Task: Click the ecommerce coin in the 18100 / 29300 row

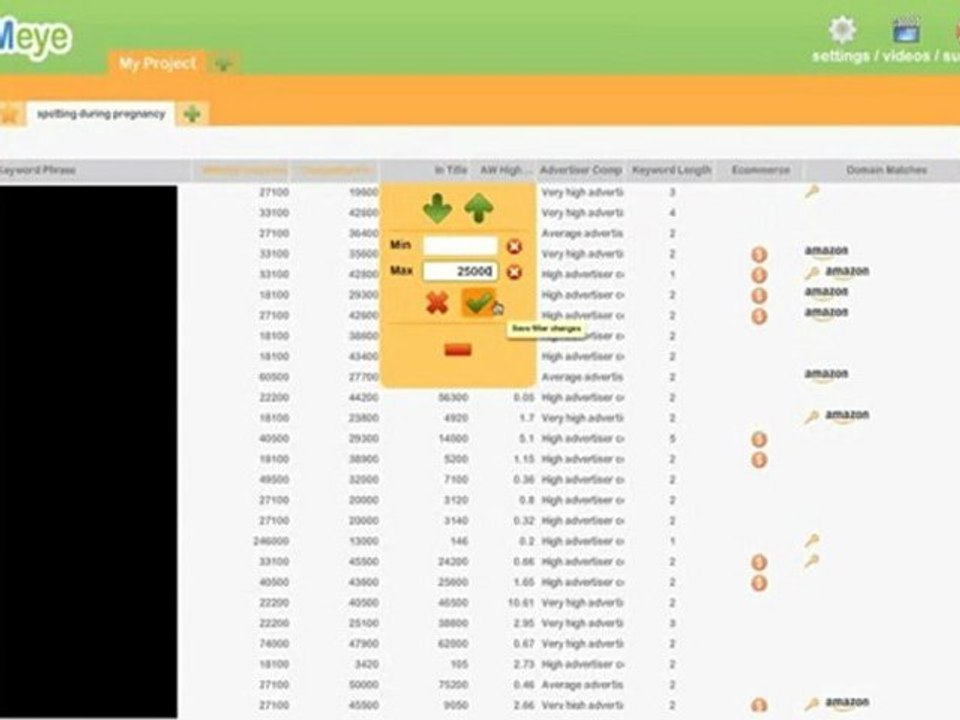Action: (759, 296)
